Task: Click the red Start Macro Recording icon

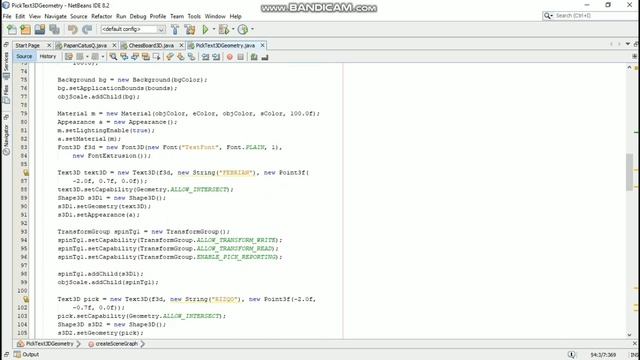Action: click(230, 57)
